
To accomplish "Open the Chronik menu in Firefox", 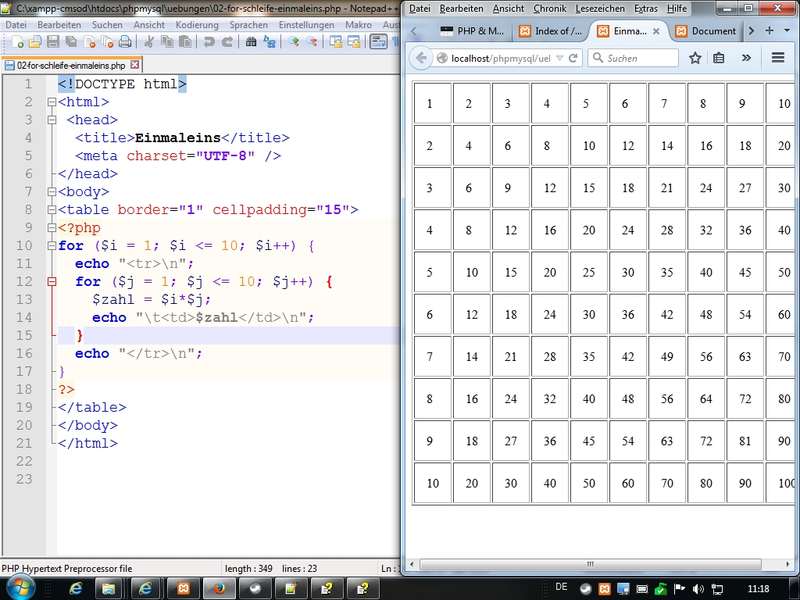I will pyautogui.click(x=549, y=8).
